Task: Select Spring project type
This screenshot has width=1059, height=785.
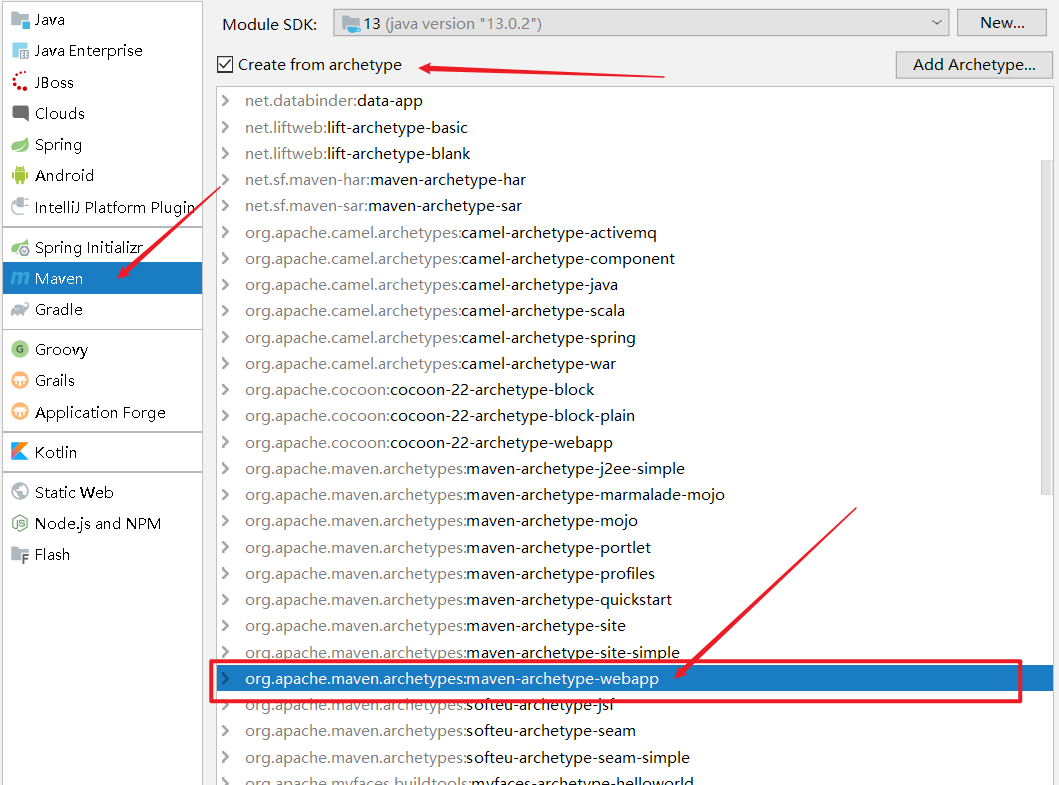Action: [x=103, y=145]
